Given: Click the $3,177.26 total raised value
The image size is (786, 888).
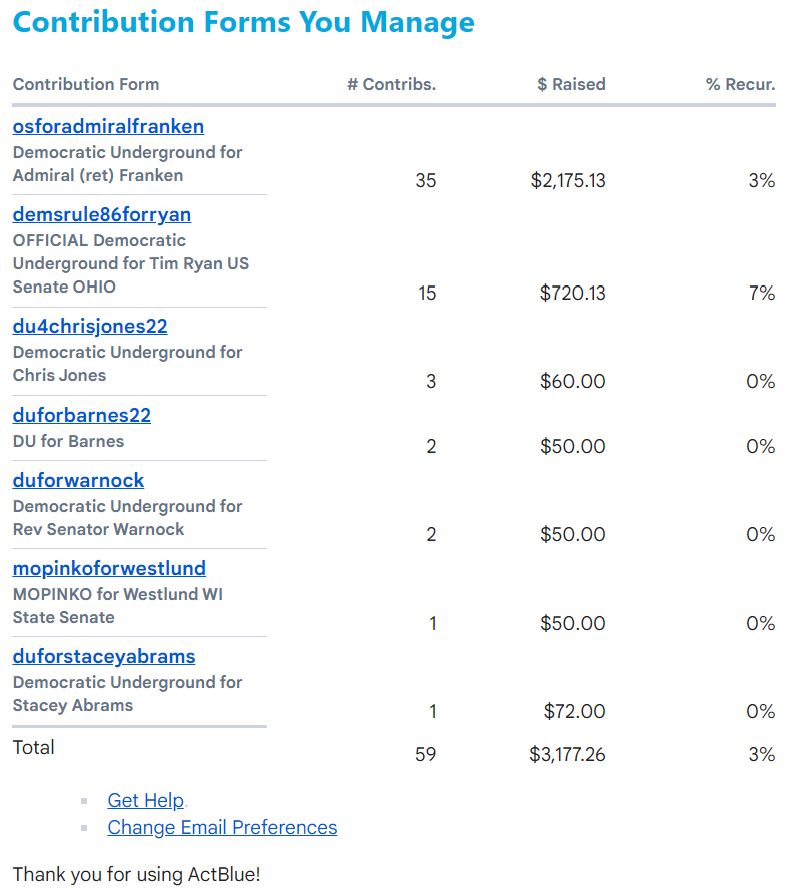Looking at the screenshot, I should (x=567, y=754).
